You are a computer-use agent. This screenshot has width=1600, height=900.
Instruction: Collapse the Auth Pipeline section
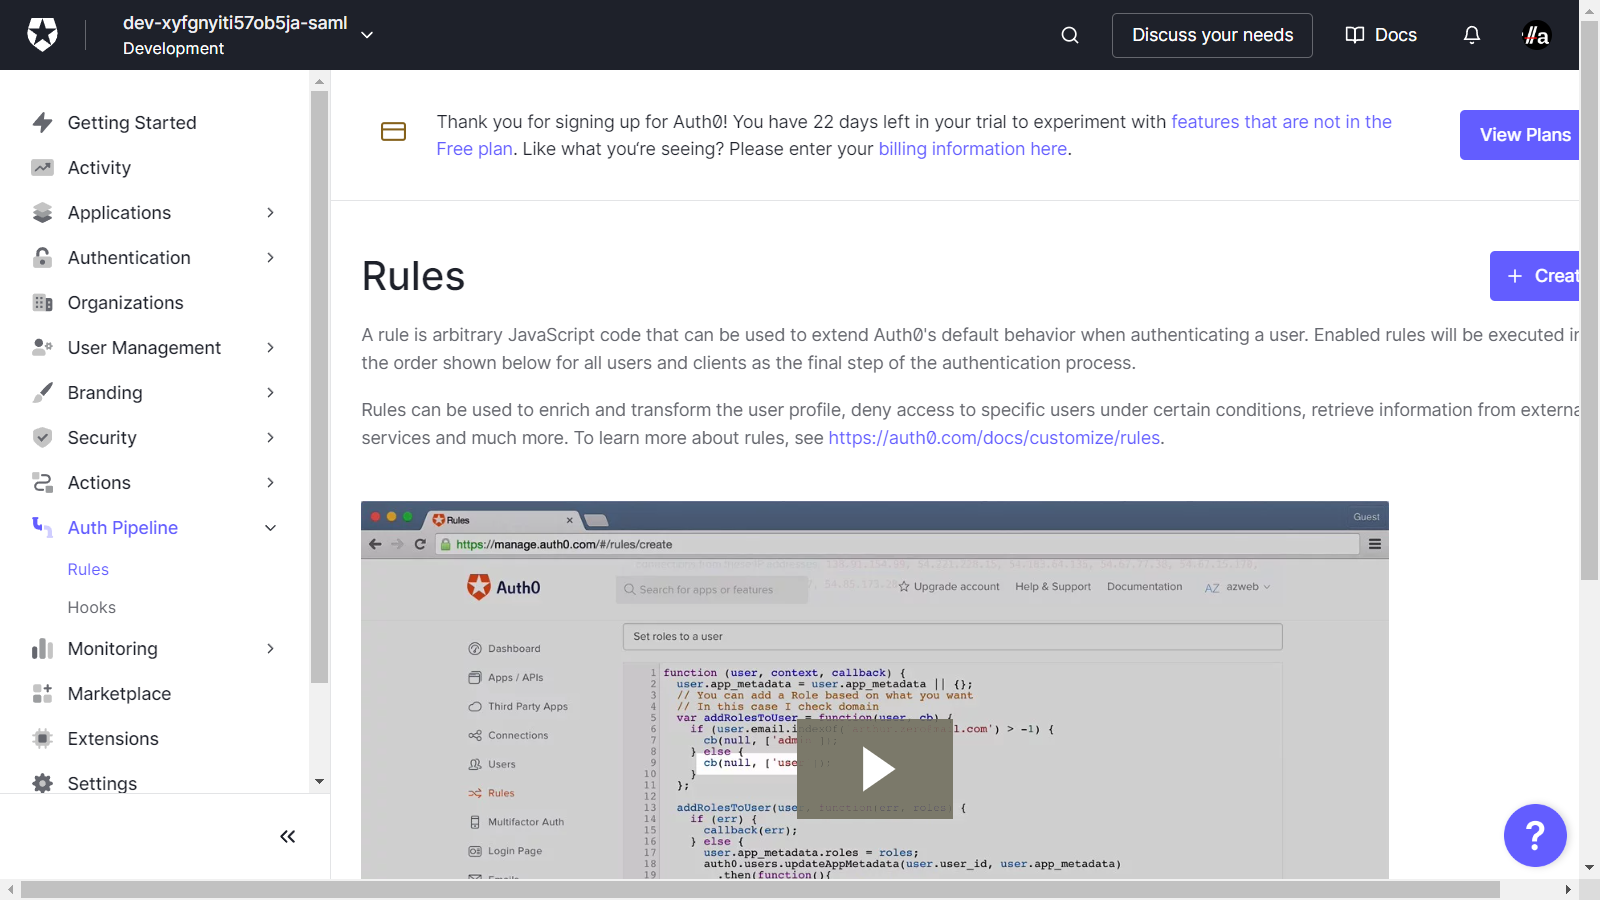pyautogui.click(x=270, y=528)
